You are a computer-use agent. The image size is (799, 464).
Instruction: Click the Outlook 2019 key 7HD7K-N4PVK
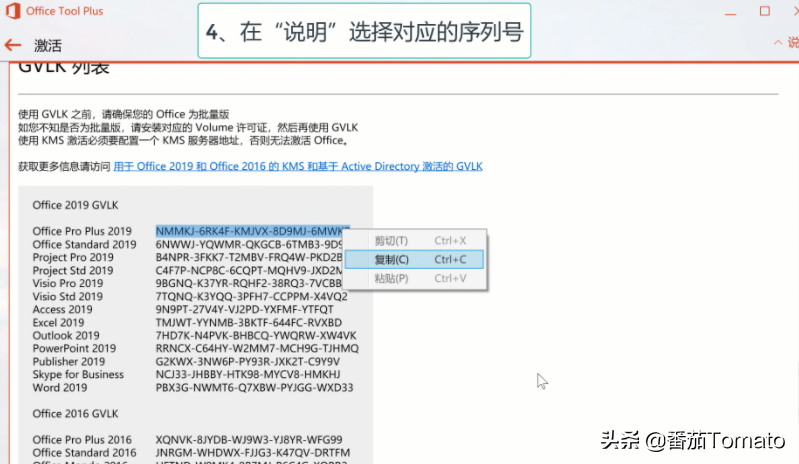[256, 336]
